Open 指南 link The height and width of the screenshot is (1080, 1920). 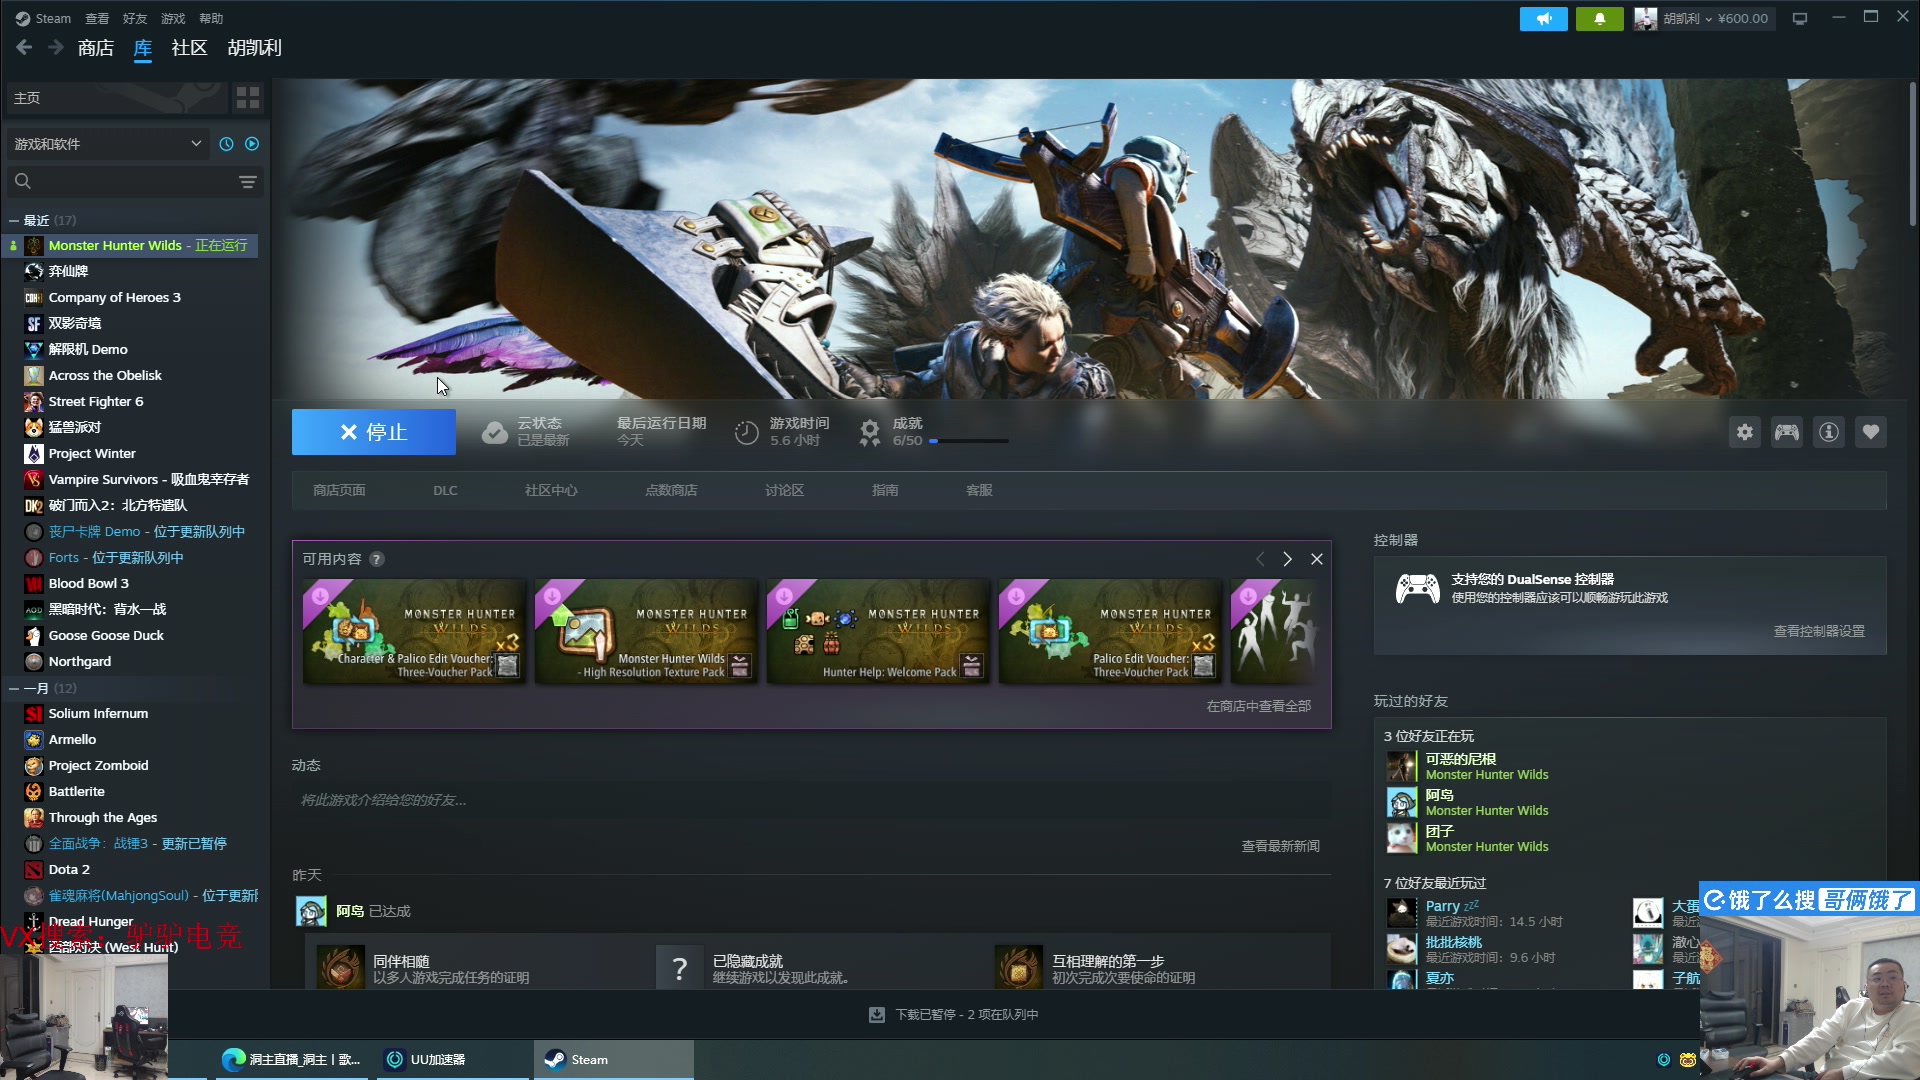click(x=885, y=490)
